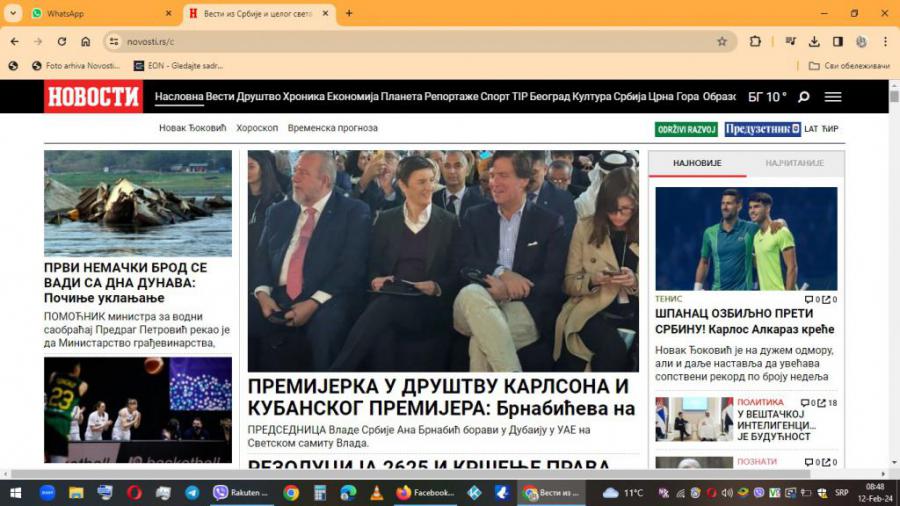900x506 pixels.
Task: Reload the current page
Action: pyautogui.click(x=61, y=41)
